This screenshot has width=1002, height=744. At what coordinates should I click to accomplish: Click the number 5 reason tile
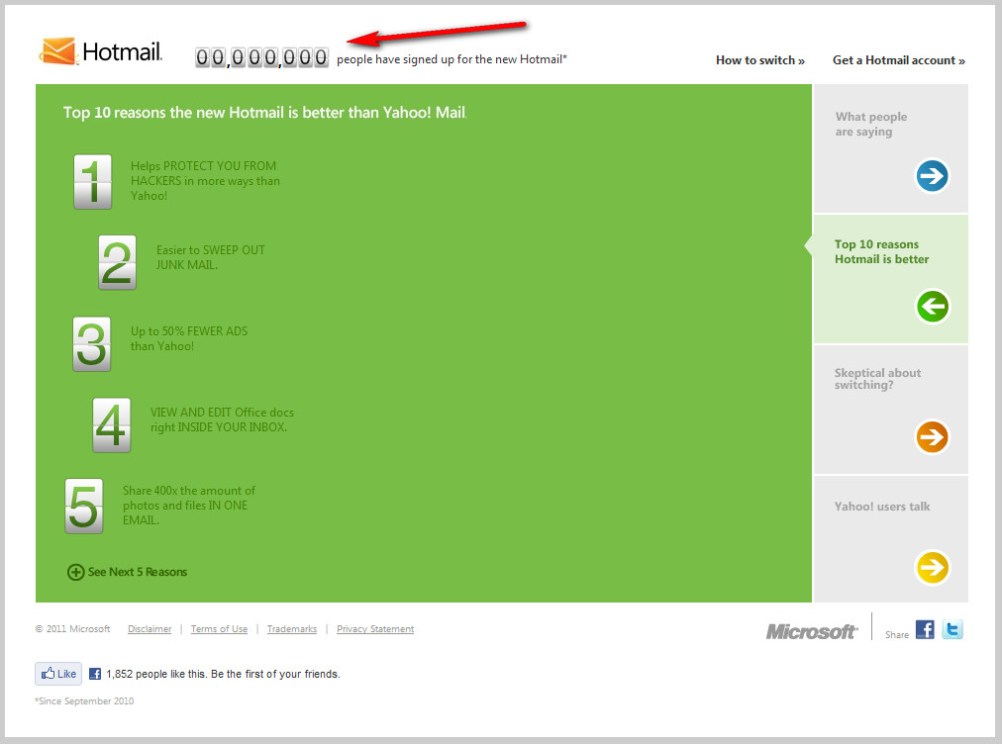coord(84,506)
